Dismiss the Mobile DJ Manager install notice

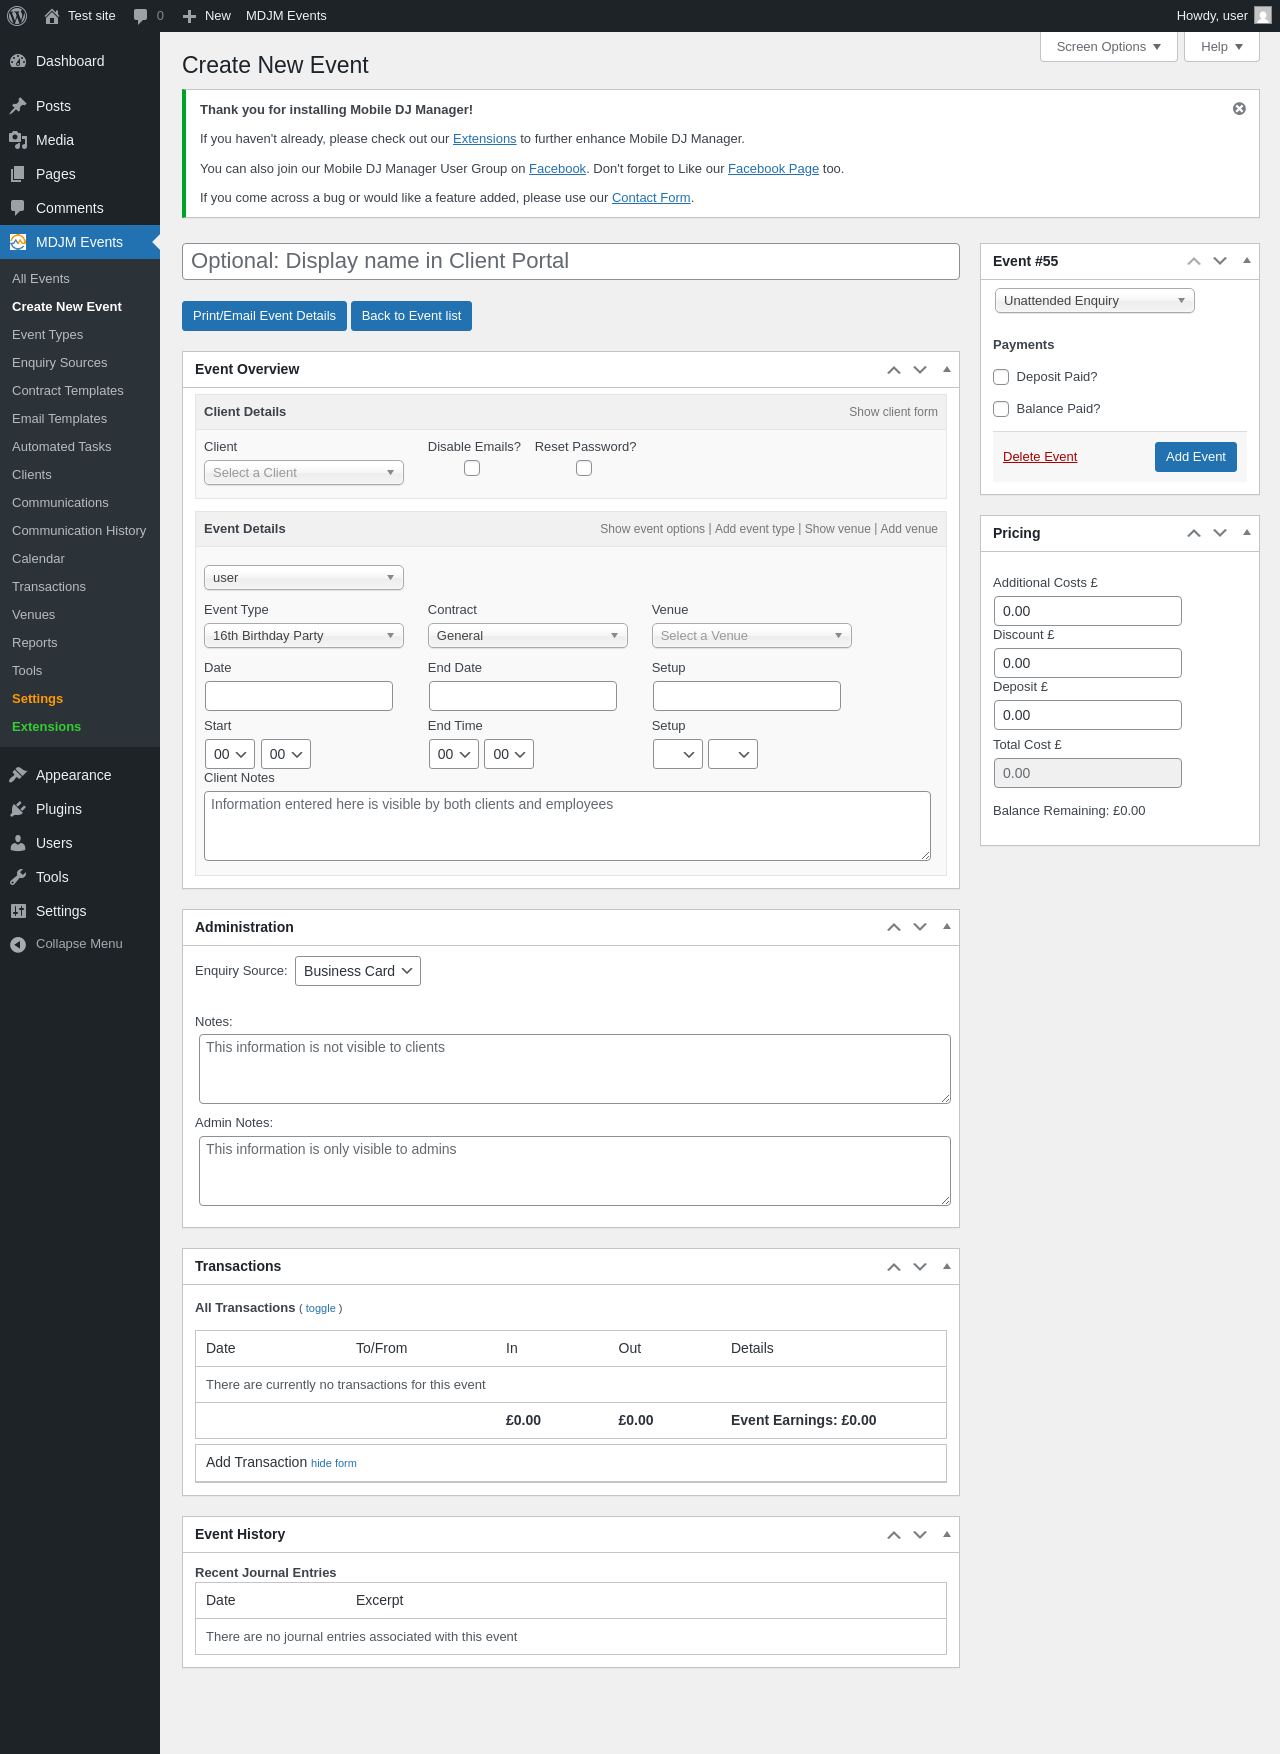pos(1239,109)
